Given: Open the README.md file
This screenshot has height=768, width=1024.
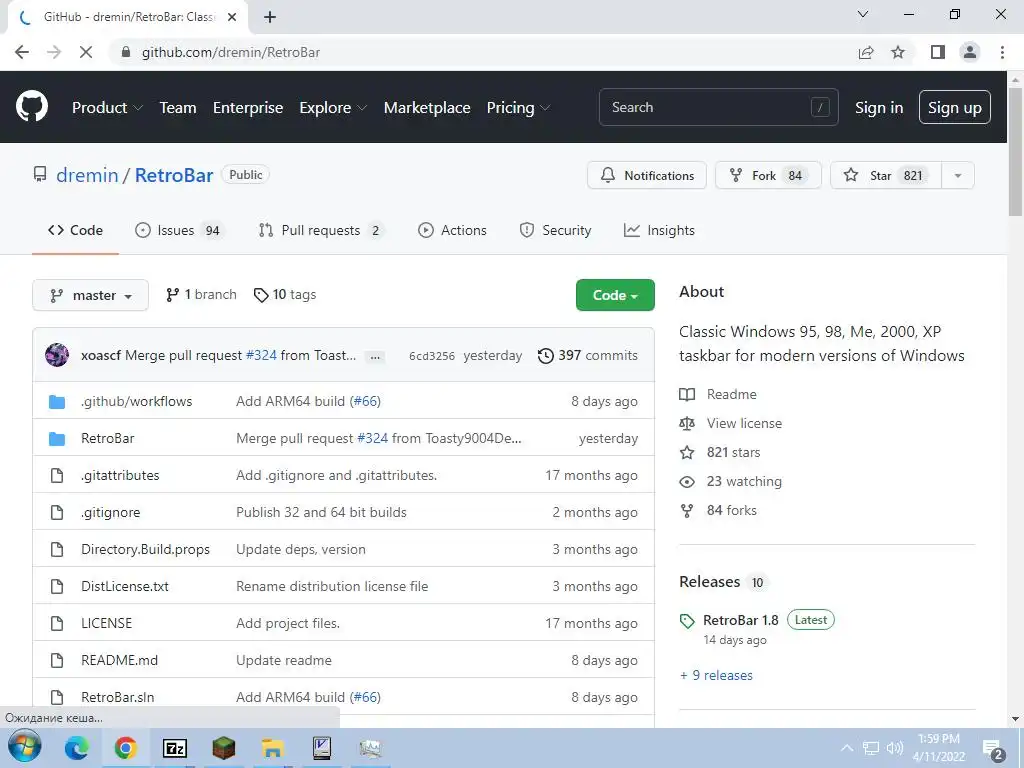Looking at the screenshot, I should pos(120,660).
